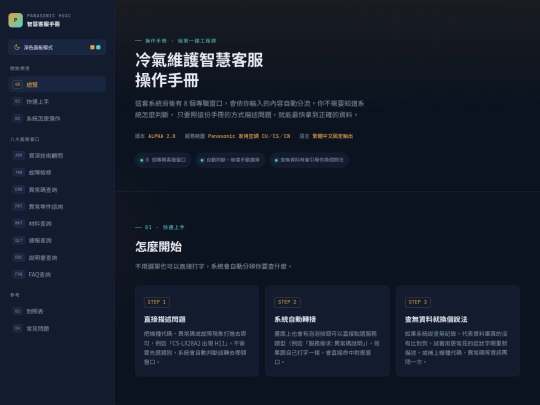The image size is (540, 405).
Task: Click the PRT badge icon
Action: (19, 206)
